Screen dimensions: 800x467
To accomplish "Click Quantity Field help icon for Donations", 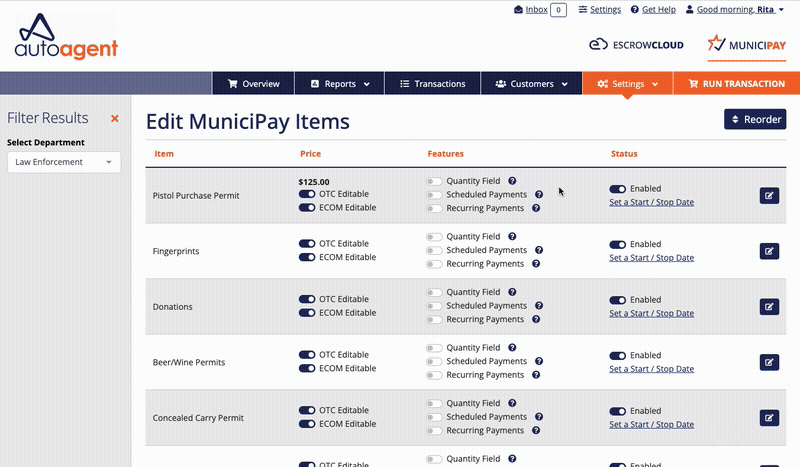I will click(512, 292).
